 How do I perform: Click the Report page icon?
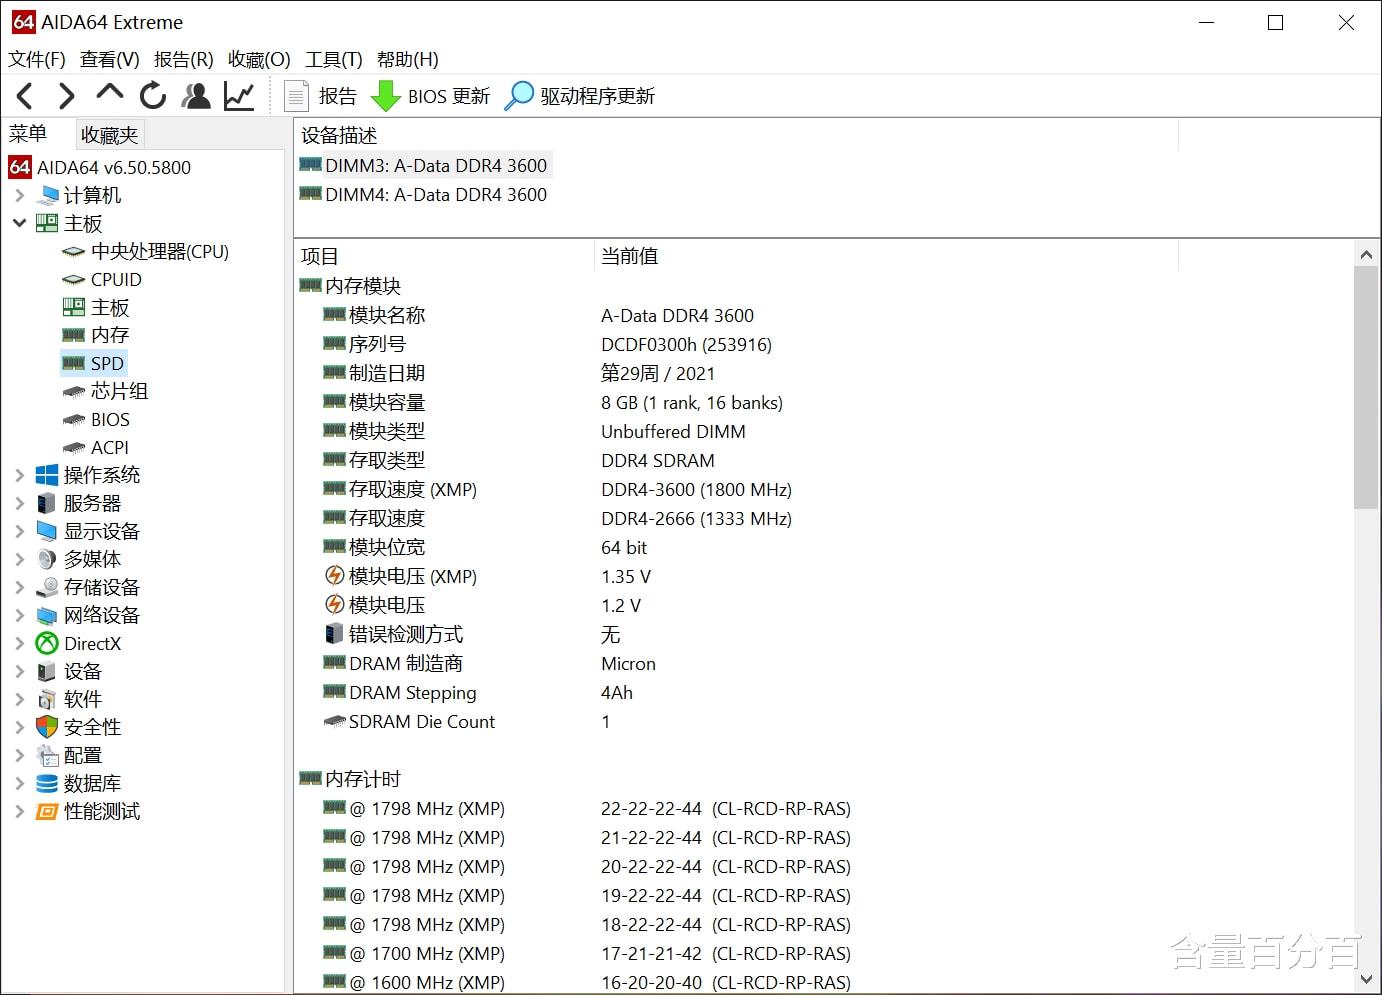[x=296, y=96]
